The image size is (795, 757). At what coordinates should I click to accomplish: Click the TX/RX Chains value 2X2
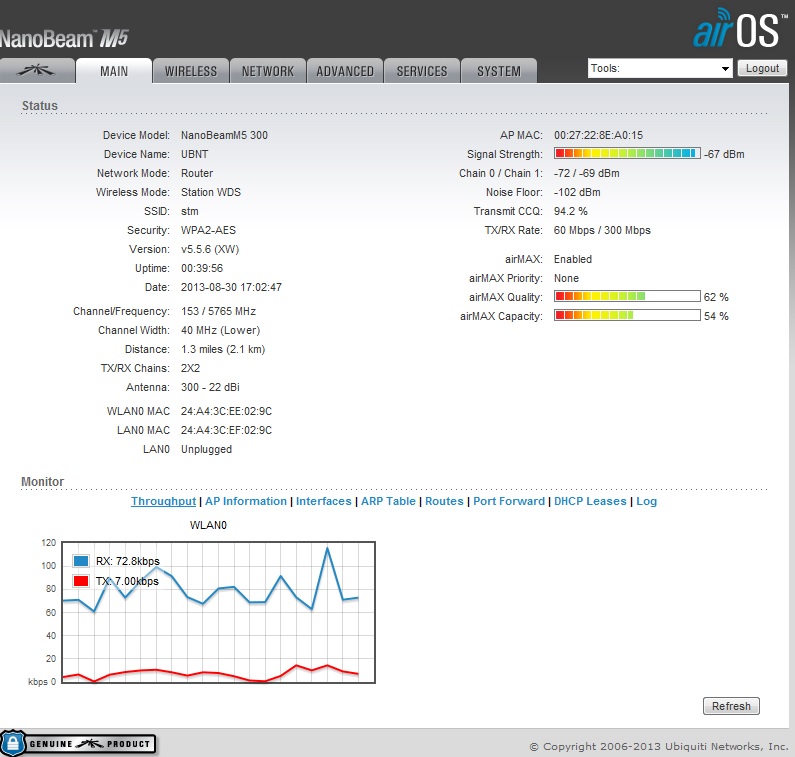point(191,369)
